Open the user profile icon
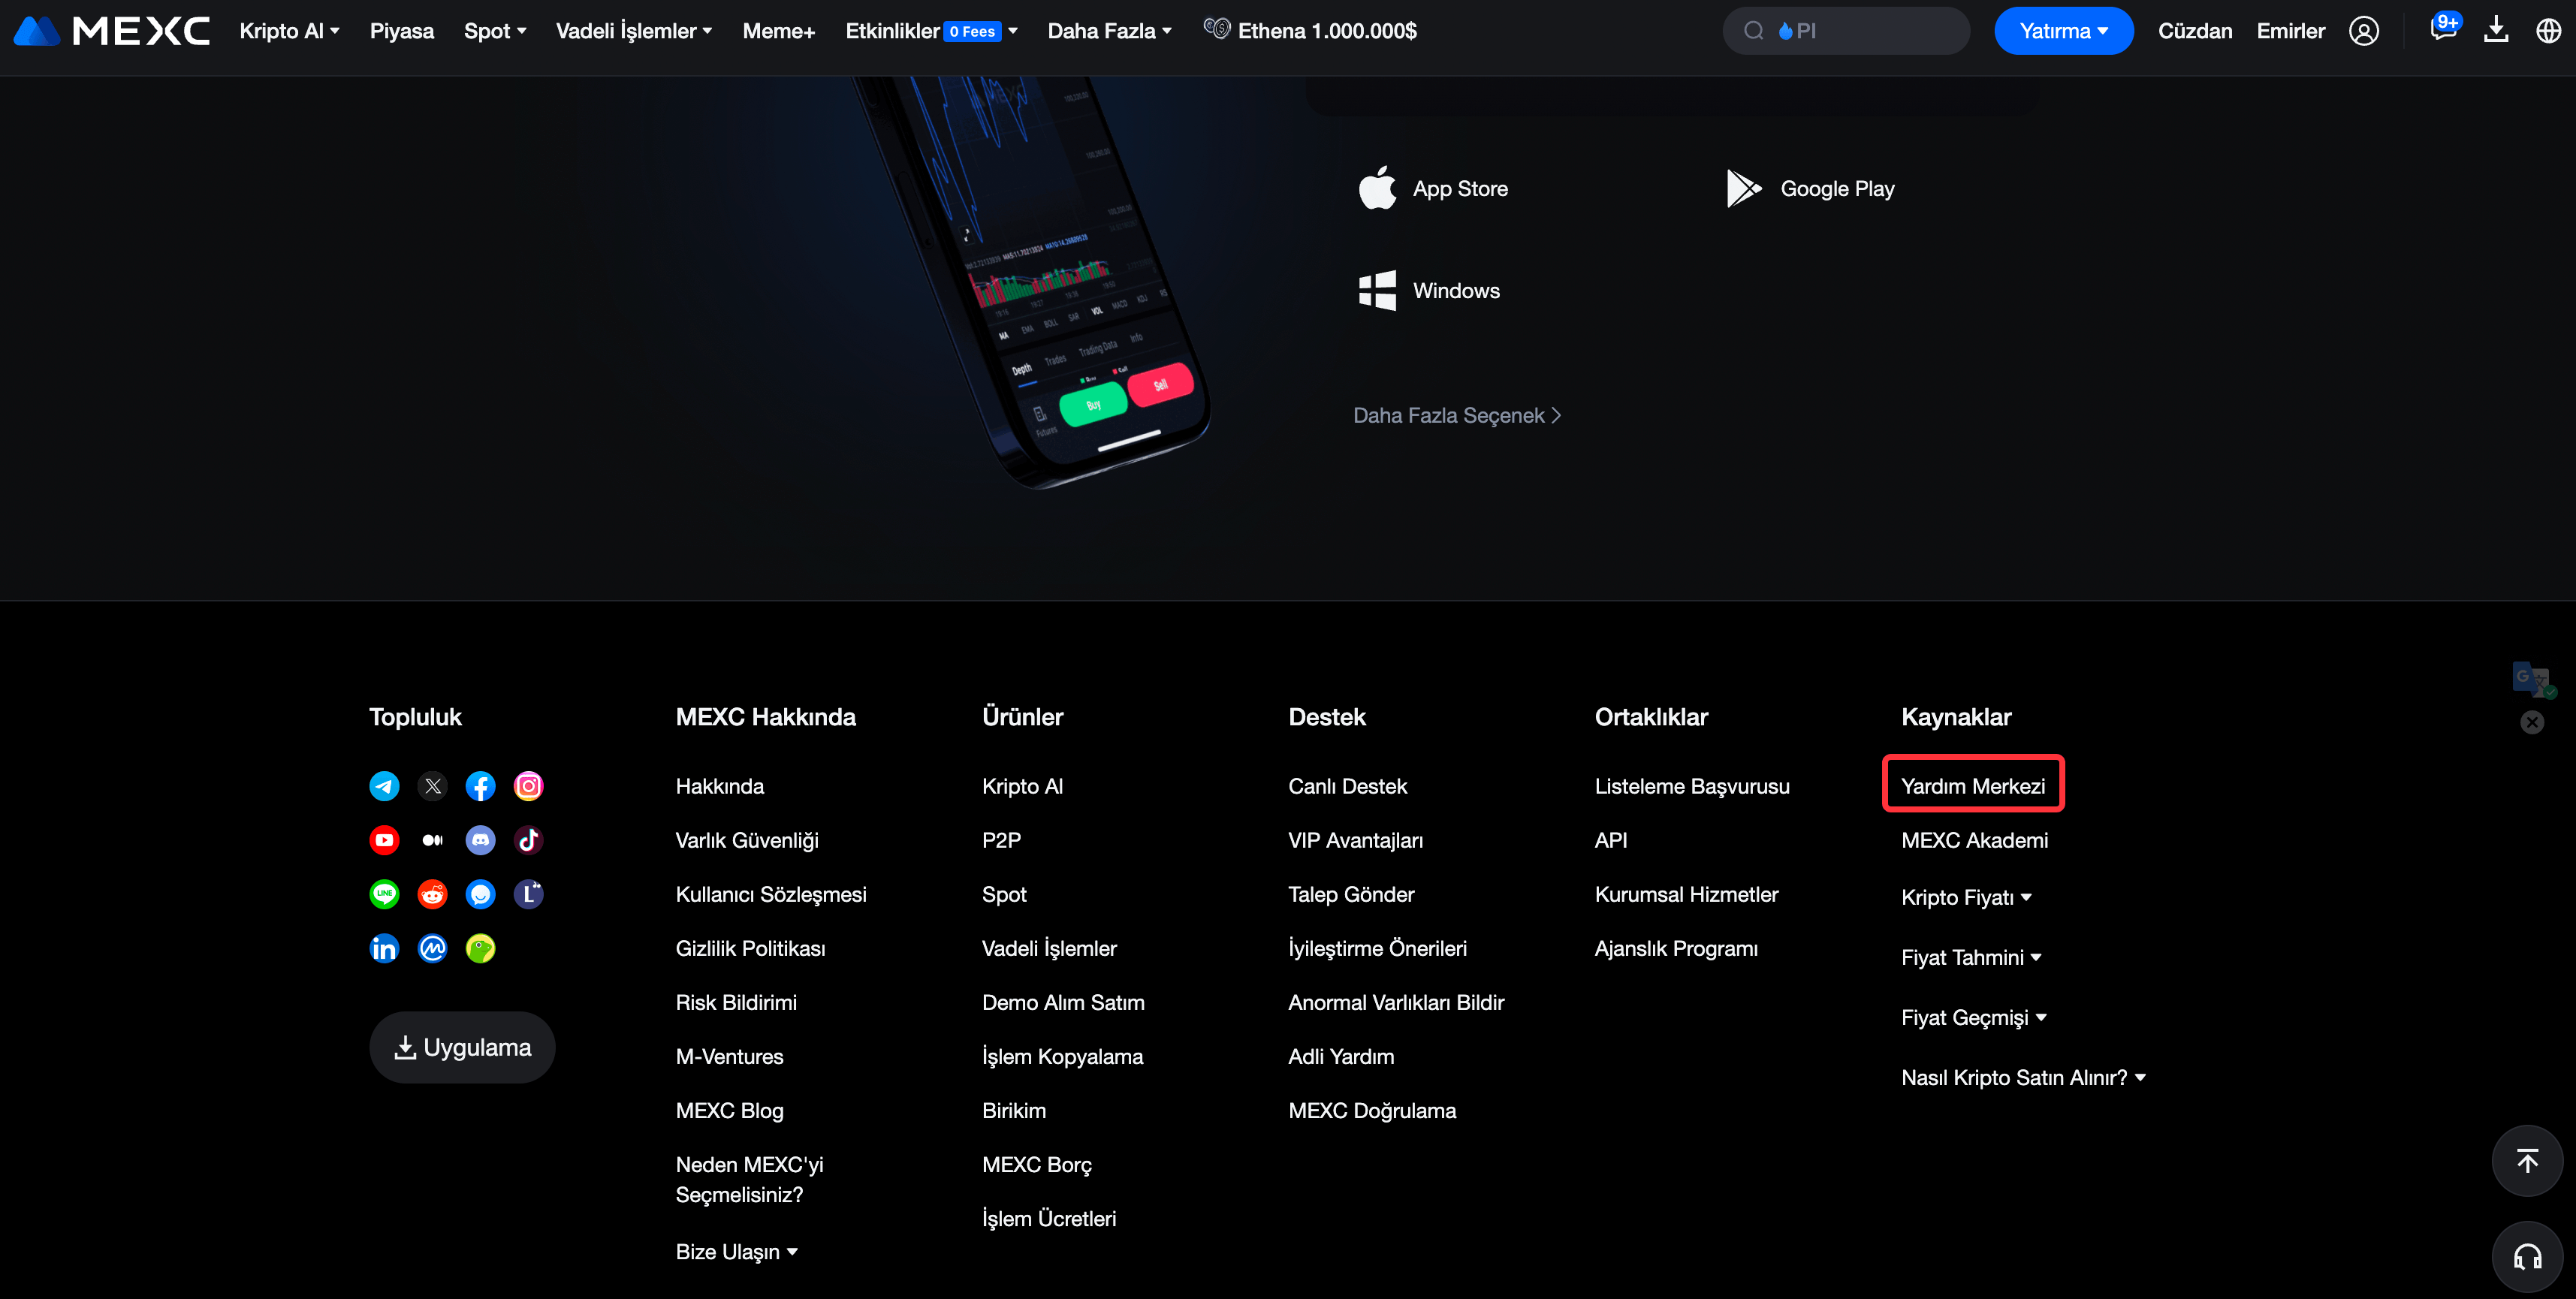Image resolution: width=2576 pixels, height=1299 pixels. tap(2363, 31)
